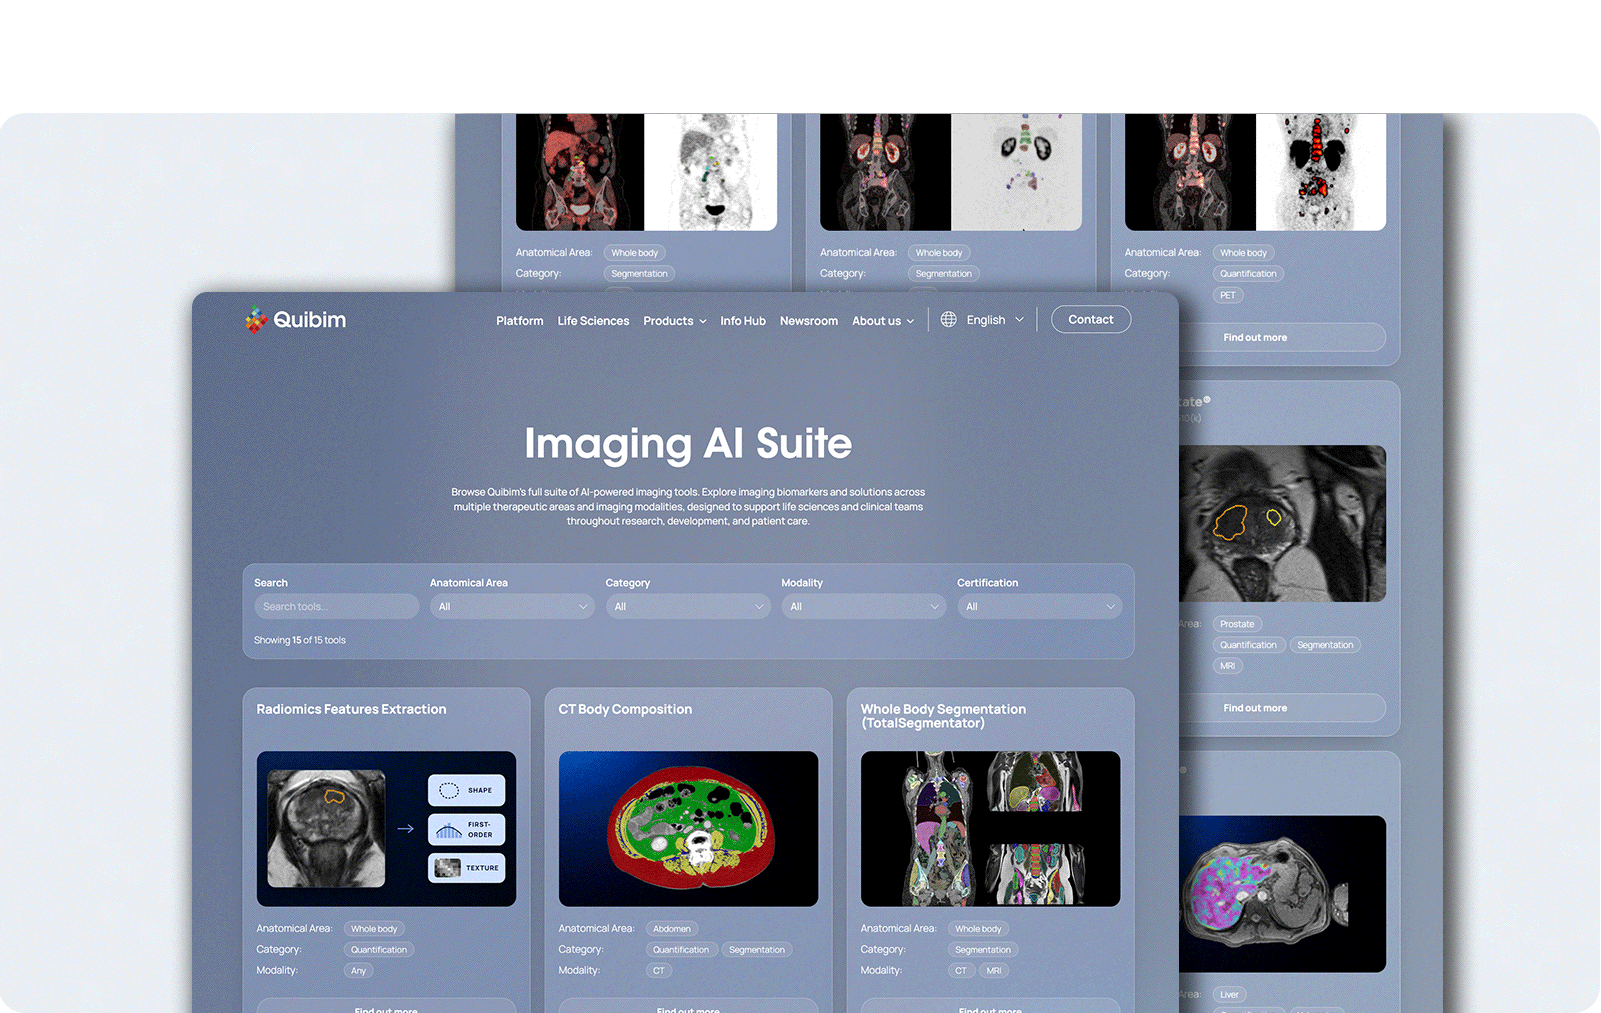Click the Any modality tag
The image size is (1601, 1013).
(359, 971)
